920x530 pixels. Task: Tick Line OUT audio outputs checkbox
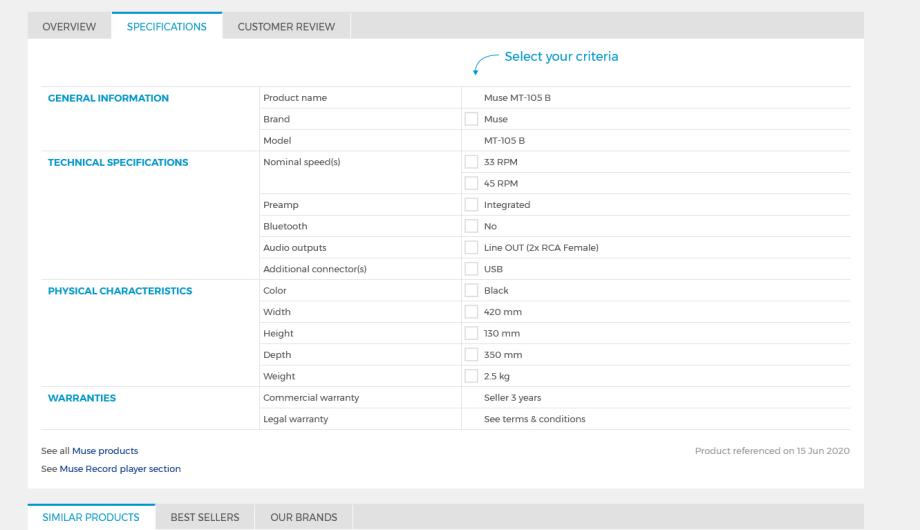472,248
